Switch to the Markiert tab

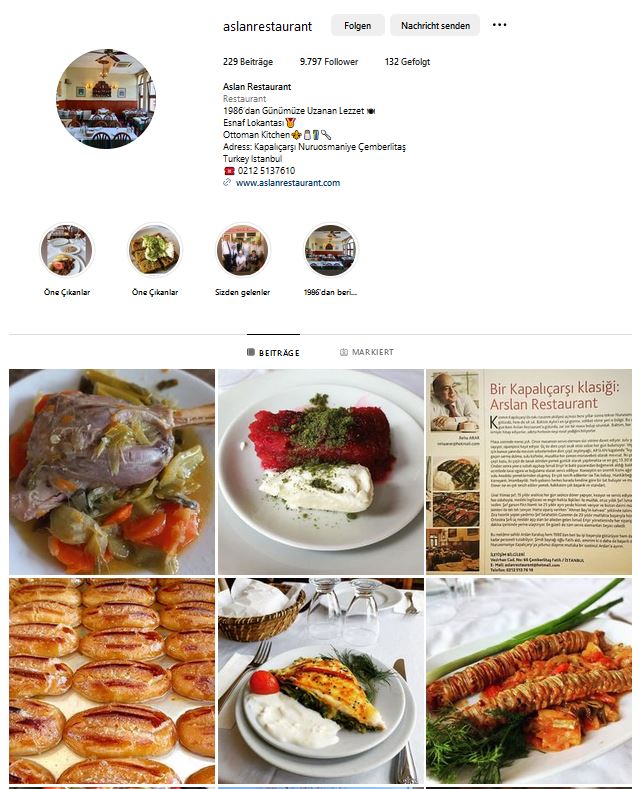coord(367,352)
